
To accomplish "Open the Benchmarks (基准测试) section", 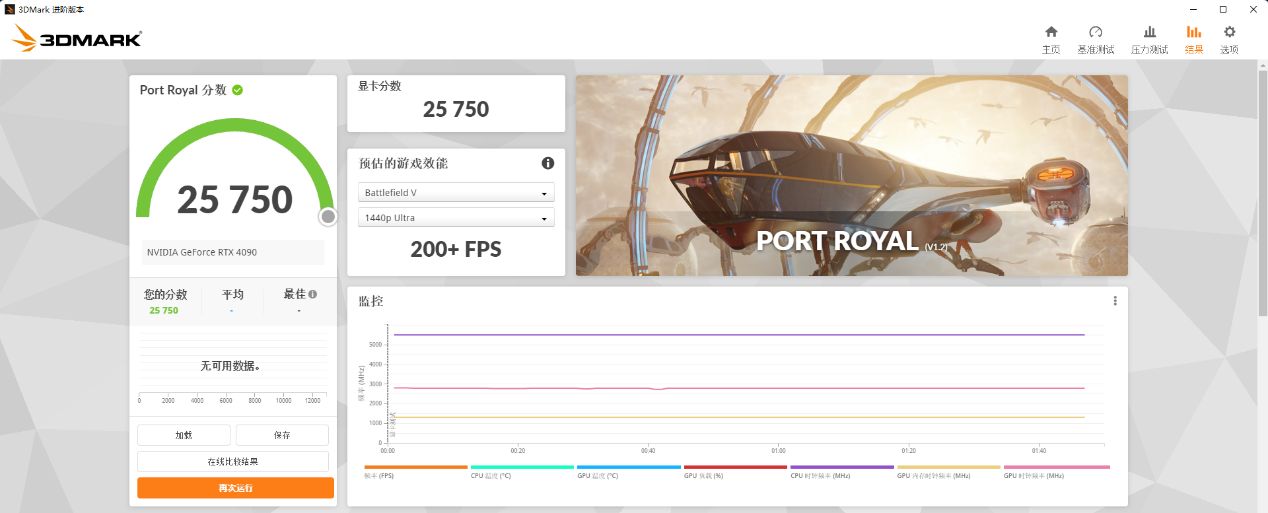I will tap(1095, 39).
